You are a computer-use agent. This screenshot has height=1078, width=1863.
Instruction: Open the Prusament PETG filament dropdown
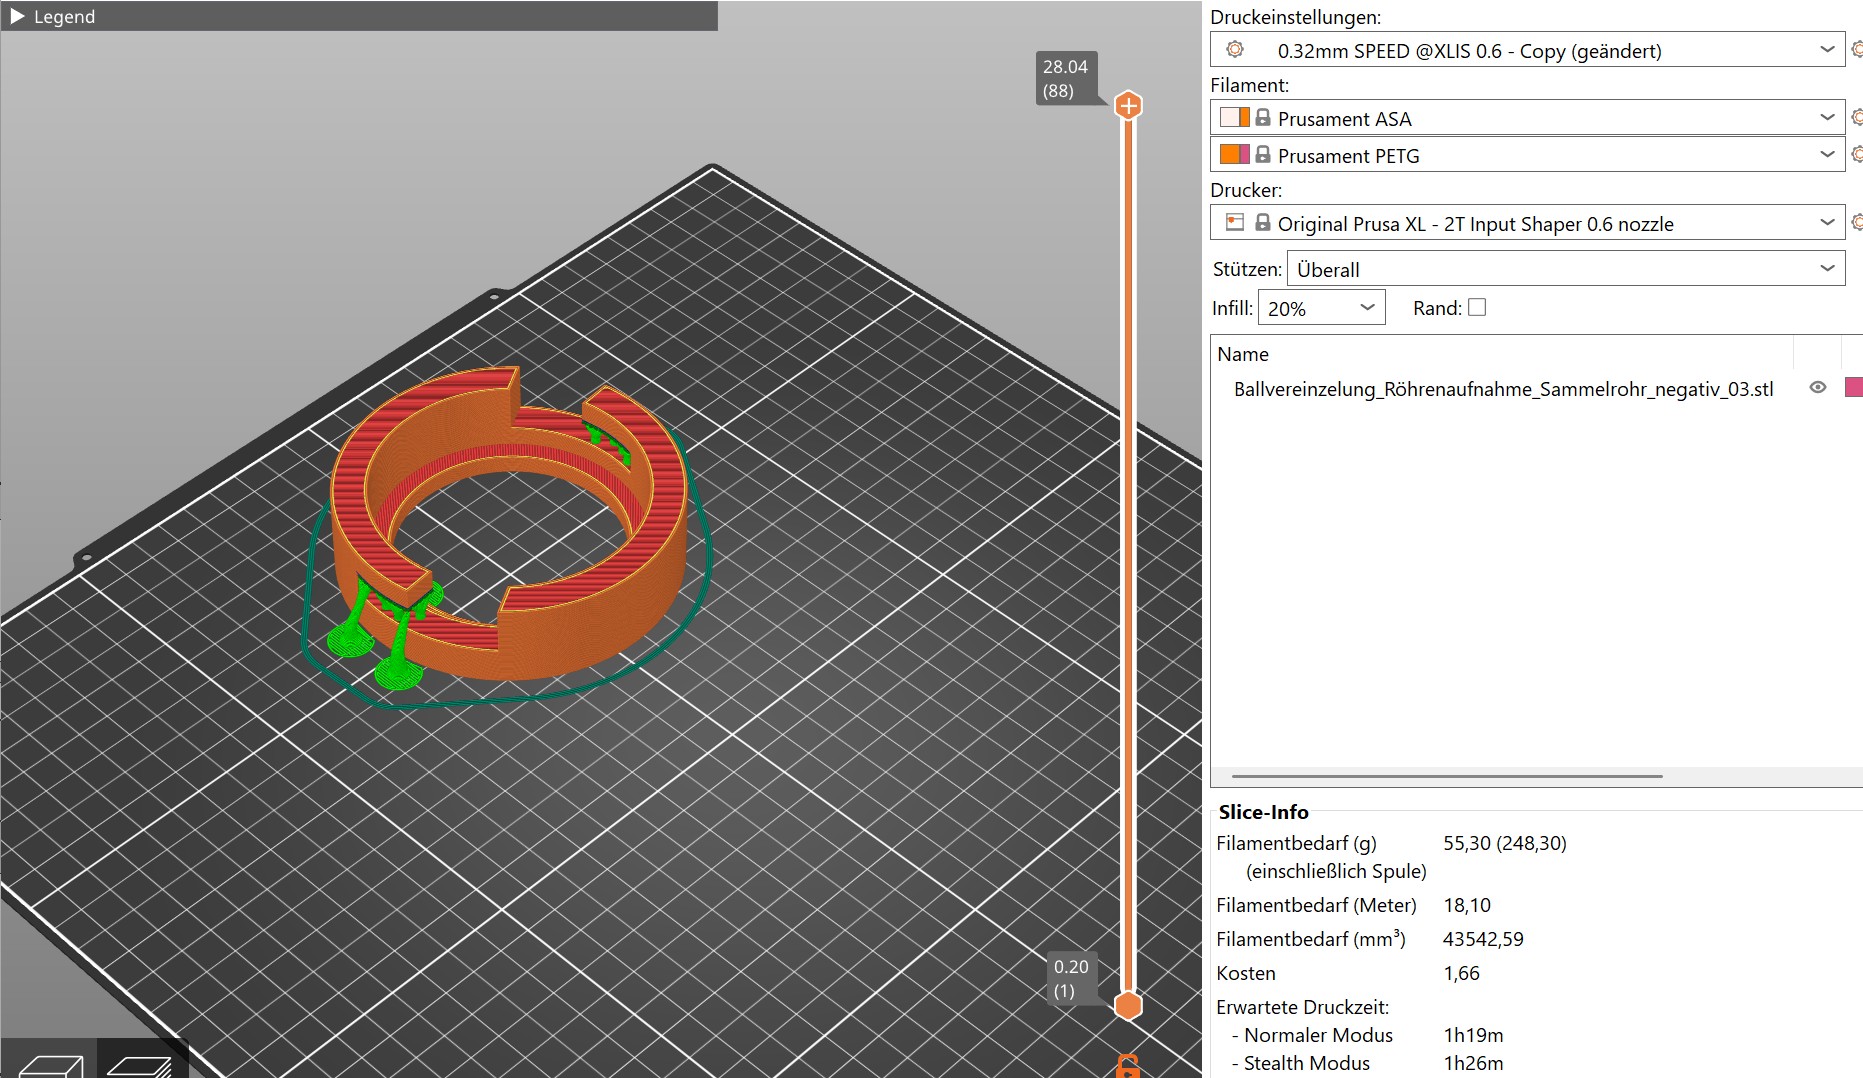click(x=1527, y=155)
